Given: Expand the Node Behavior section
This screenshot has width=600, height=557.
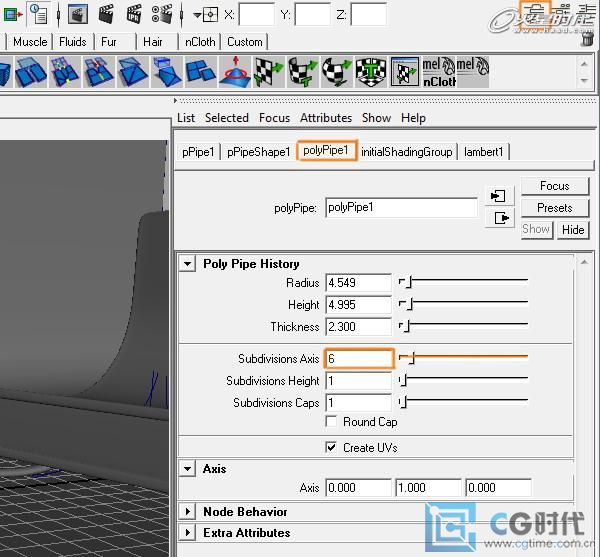Looking at the screenshot, I should coord(188,512).
